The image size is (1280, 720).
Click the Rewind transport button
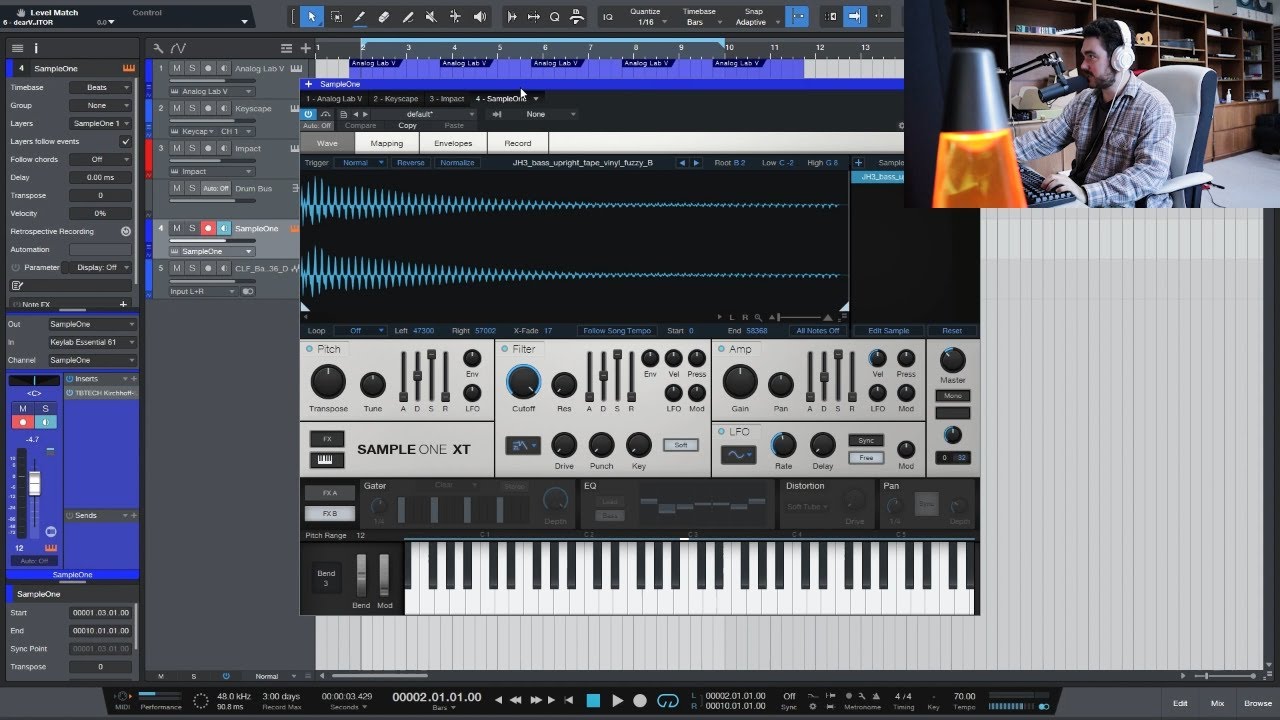[x=517, y=701]
